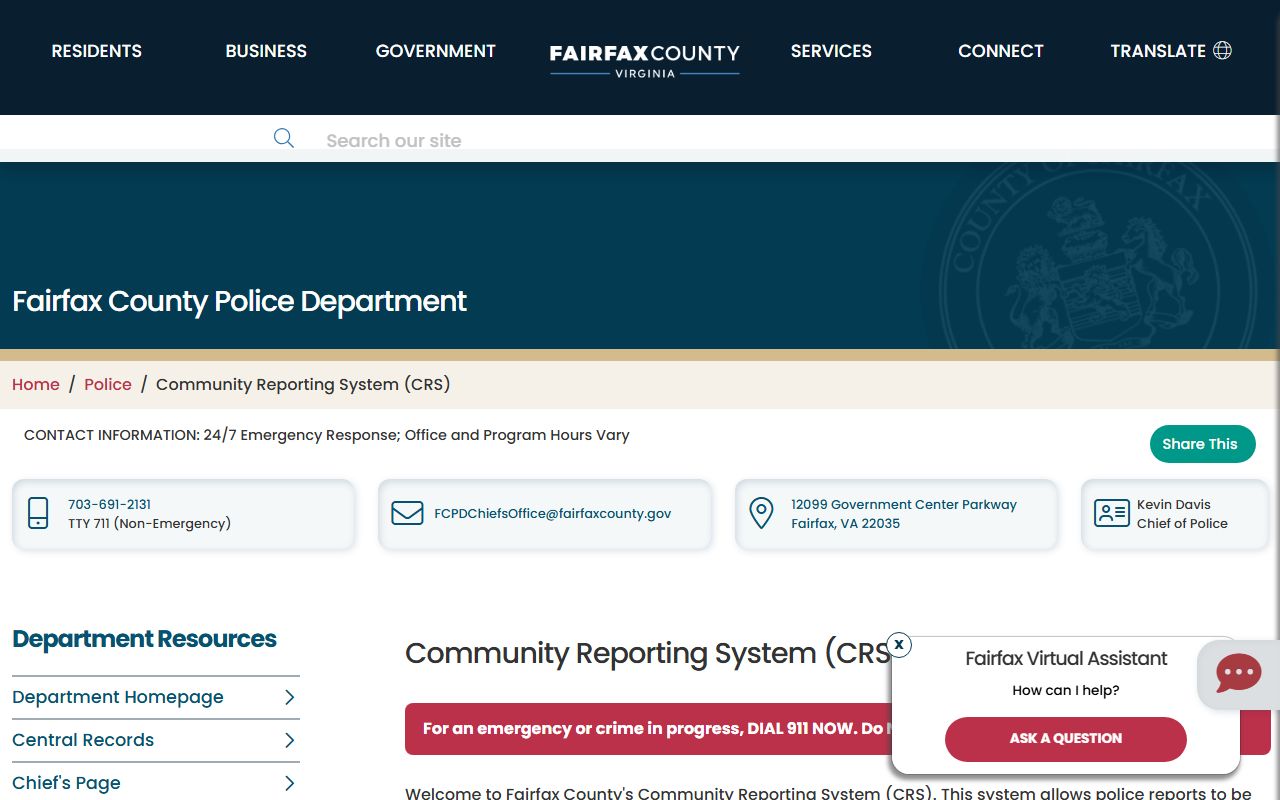Open Department Homepage sidebar link
The image size is (1280, 800).
coord(118,697)
